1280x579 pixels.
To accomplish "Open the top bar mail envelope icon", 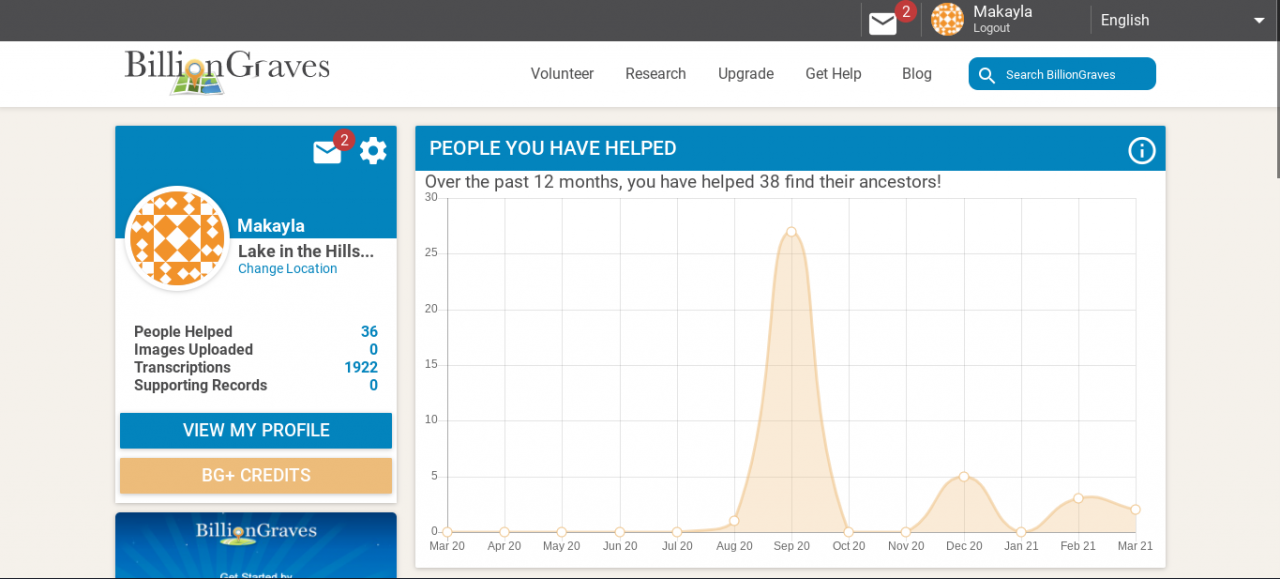I will 883,23.
